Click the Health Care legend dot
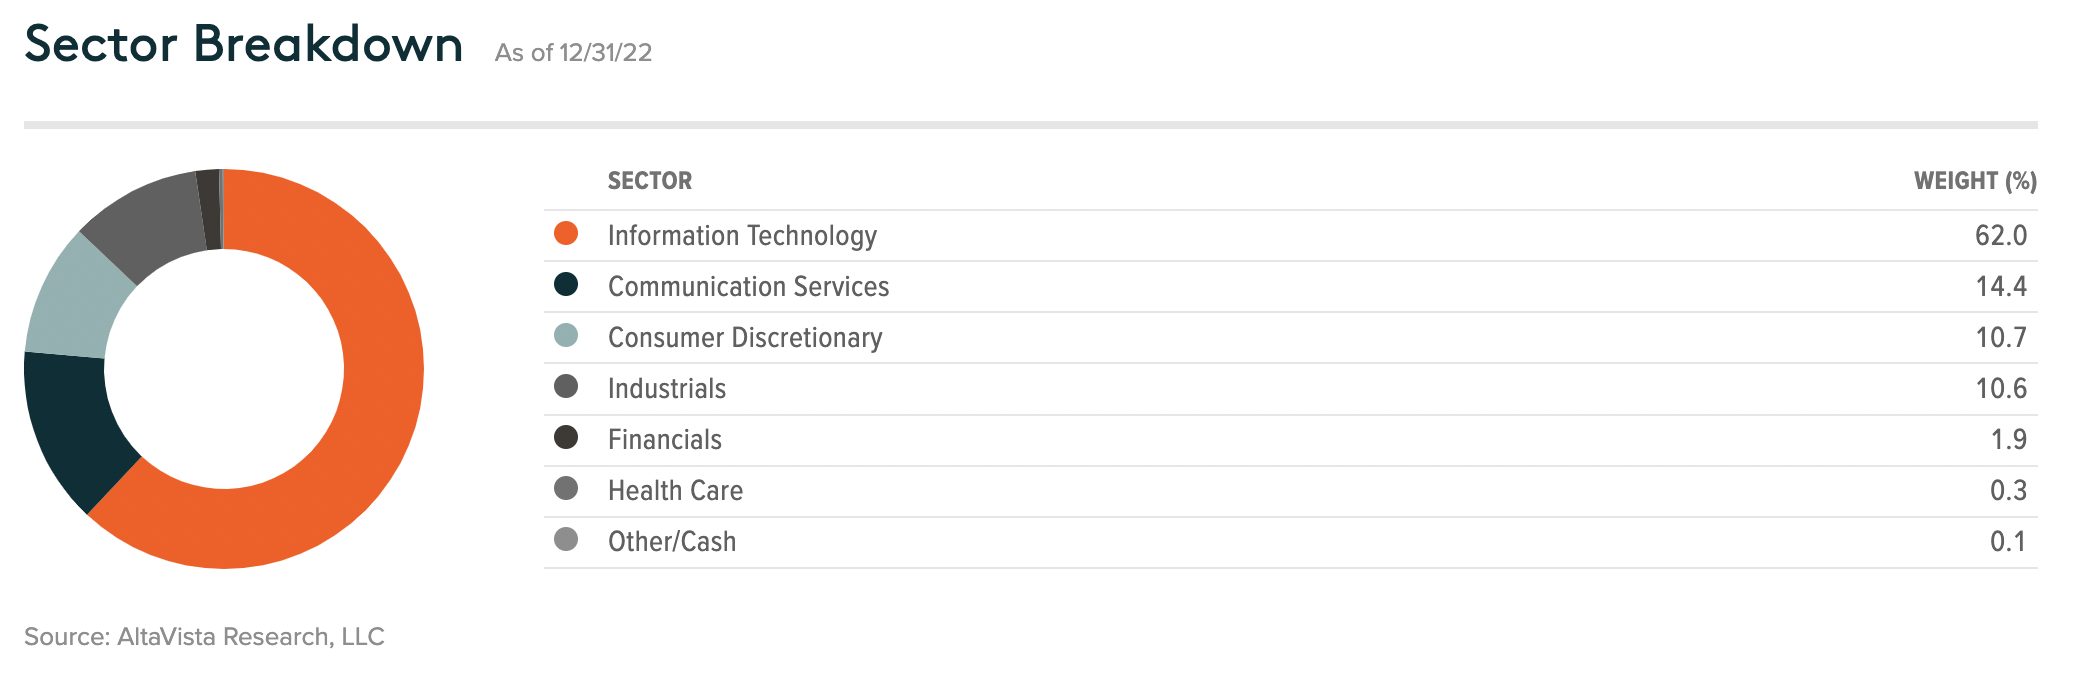The height and width of the screenshot is (694, 2100). pyautogui.click(x=566, y=488)
